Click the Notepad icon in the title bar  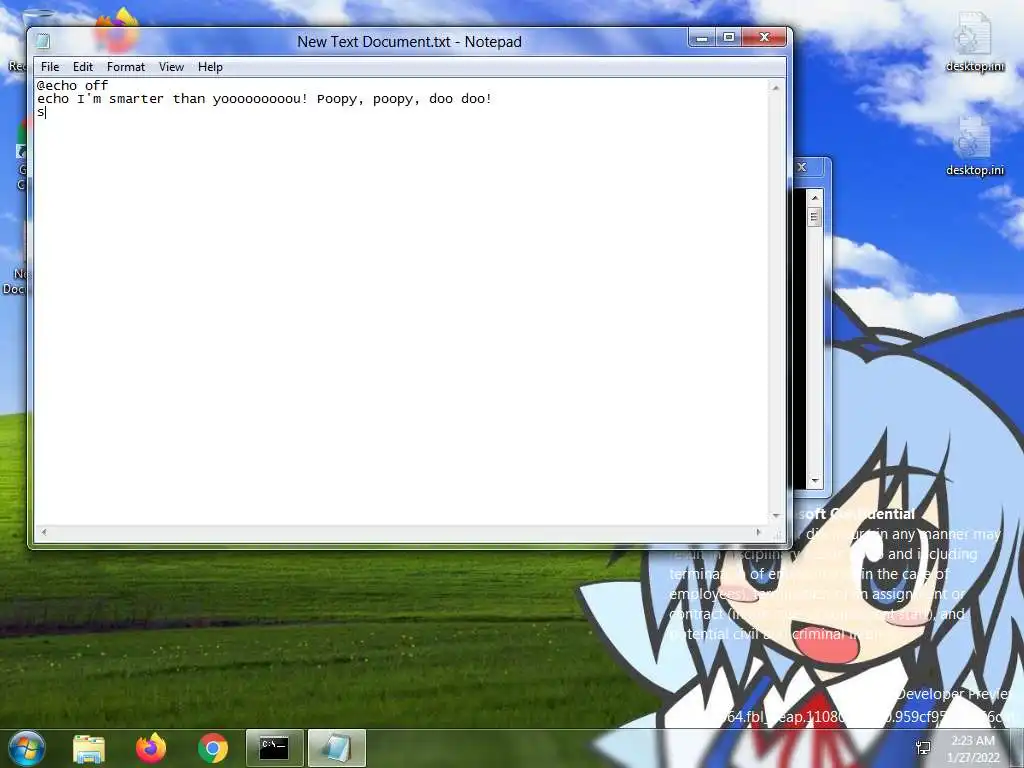coord(43,41)
